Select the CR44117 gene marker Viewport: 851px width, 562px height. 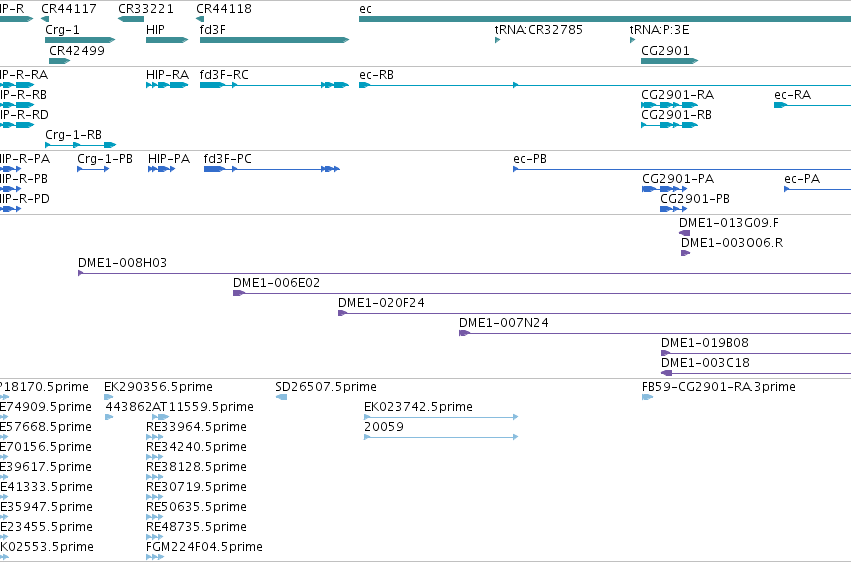point(45,20)
